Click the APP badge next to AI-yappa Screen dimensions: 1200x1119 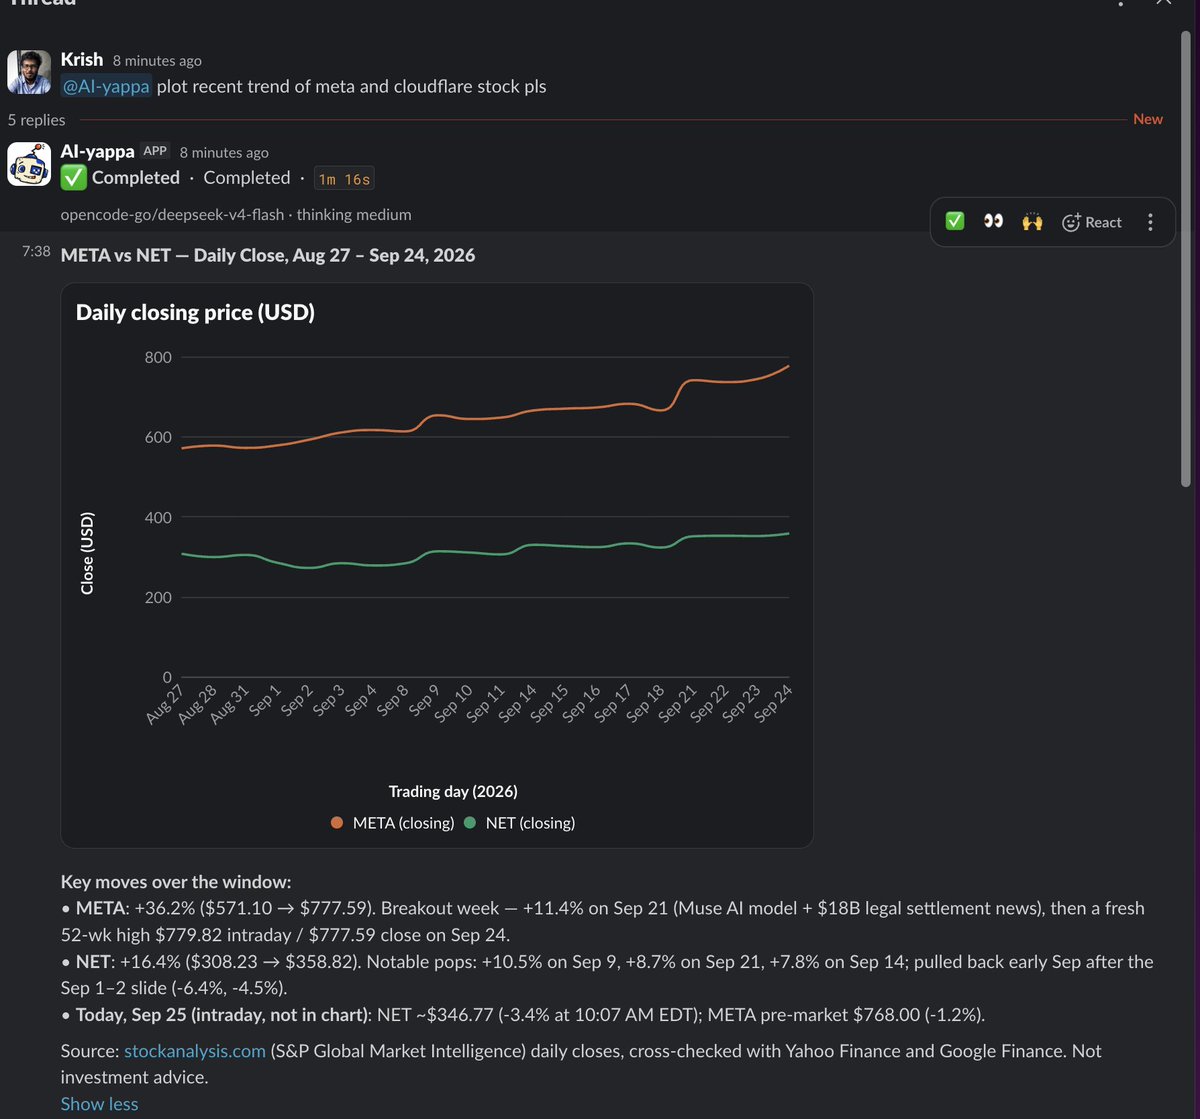[x=155, y=151]
